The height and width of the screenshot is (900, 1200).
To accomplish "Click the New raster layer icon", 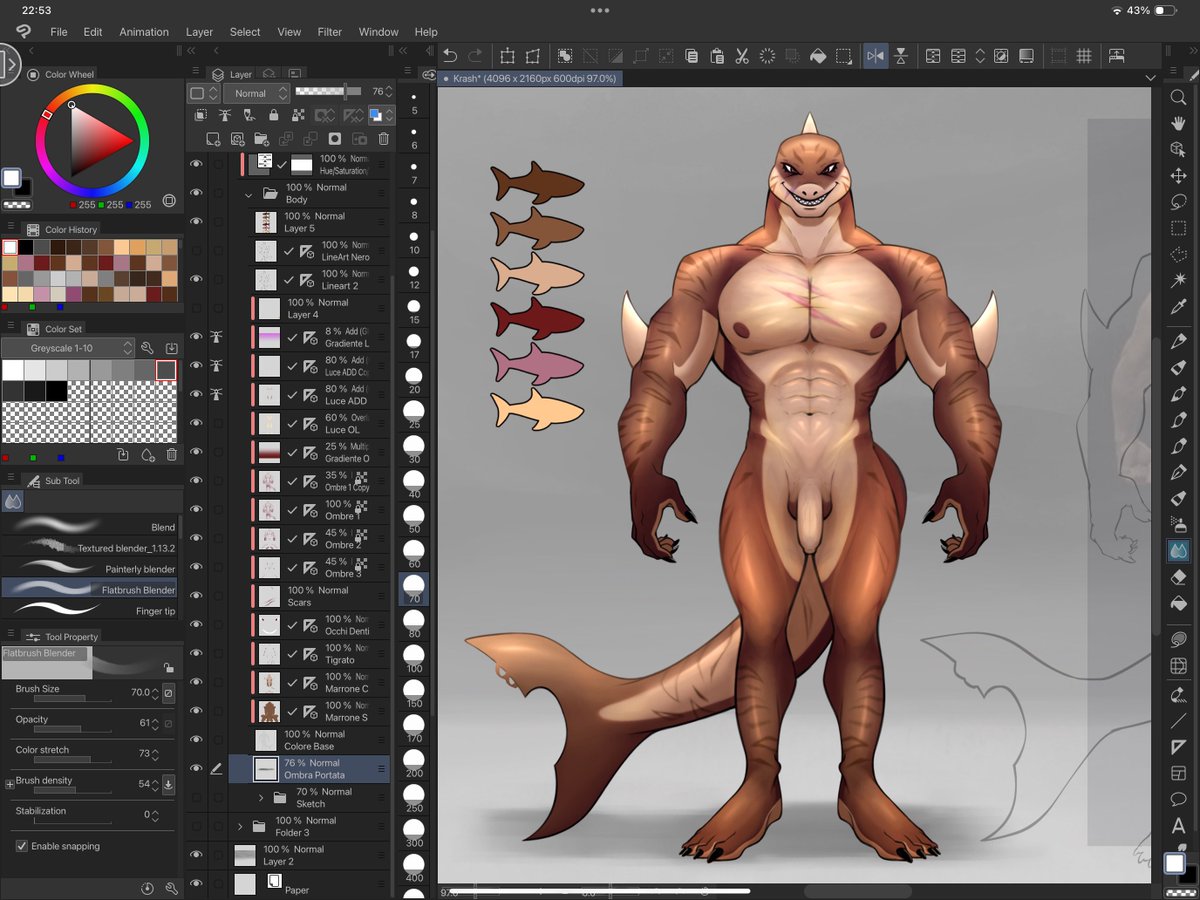I will click(x=213, y=139).
